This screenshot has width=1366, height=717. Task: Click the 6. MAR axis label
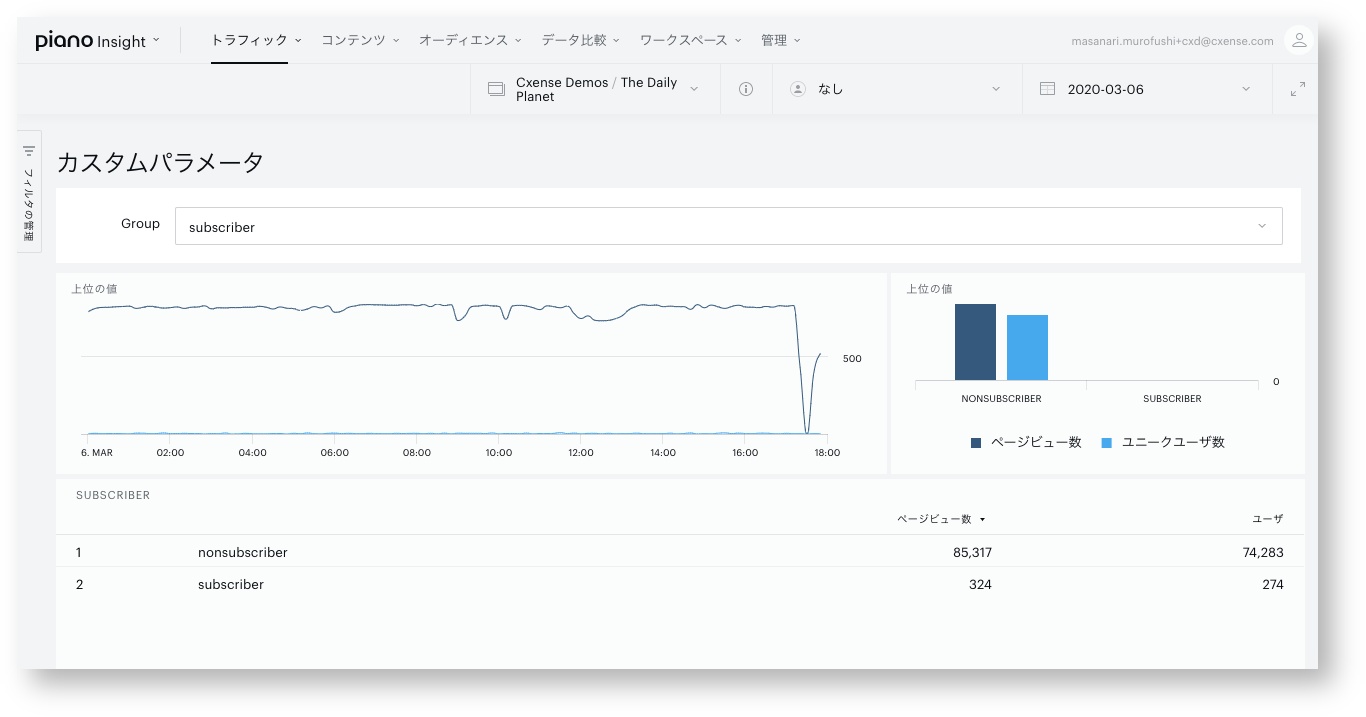pyautogui.click(x=97, y=452)
